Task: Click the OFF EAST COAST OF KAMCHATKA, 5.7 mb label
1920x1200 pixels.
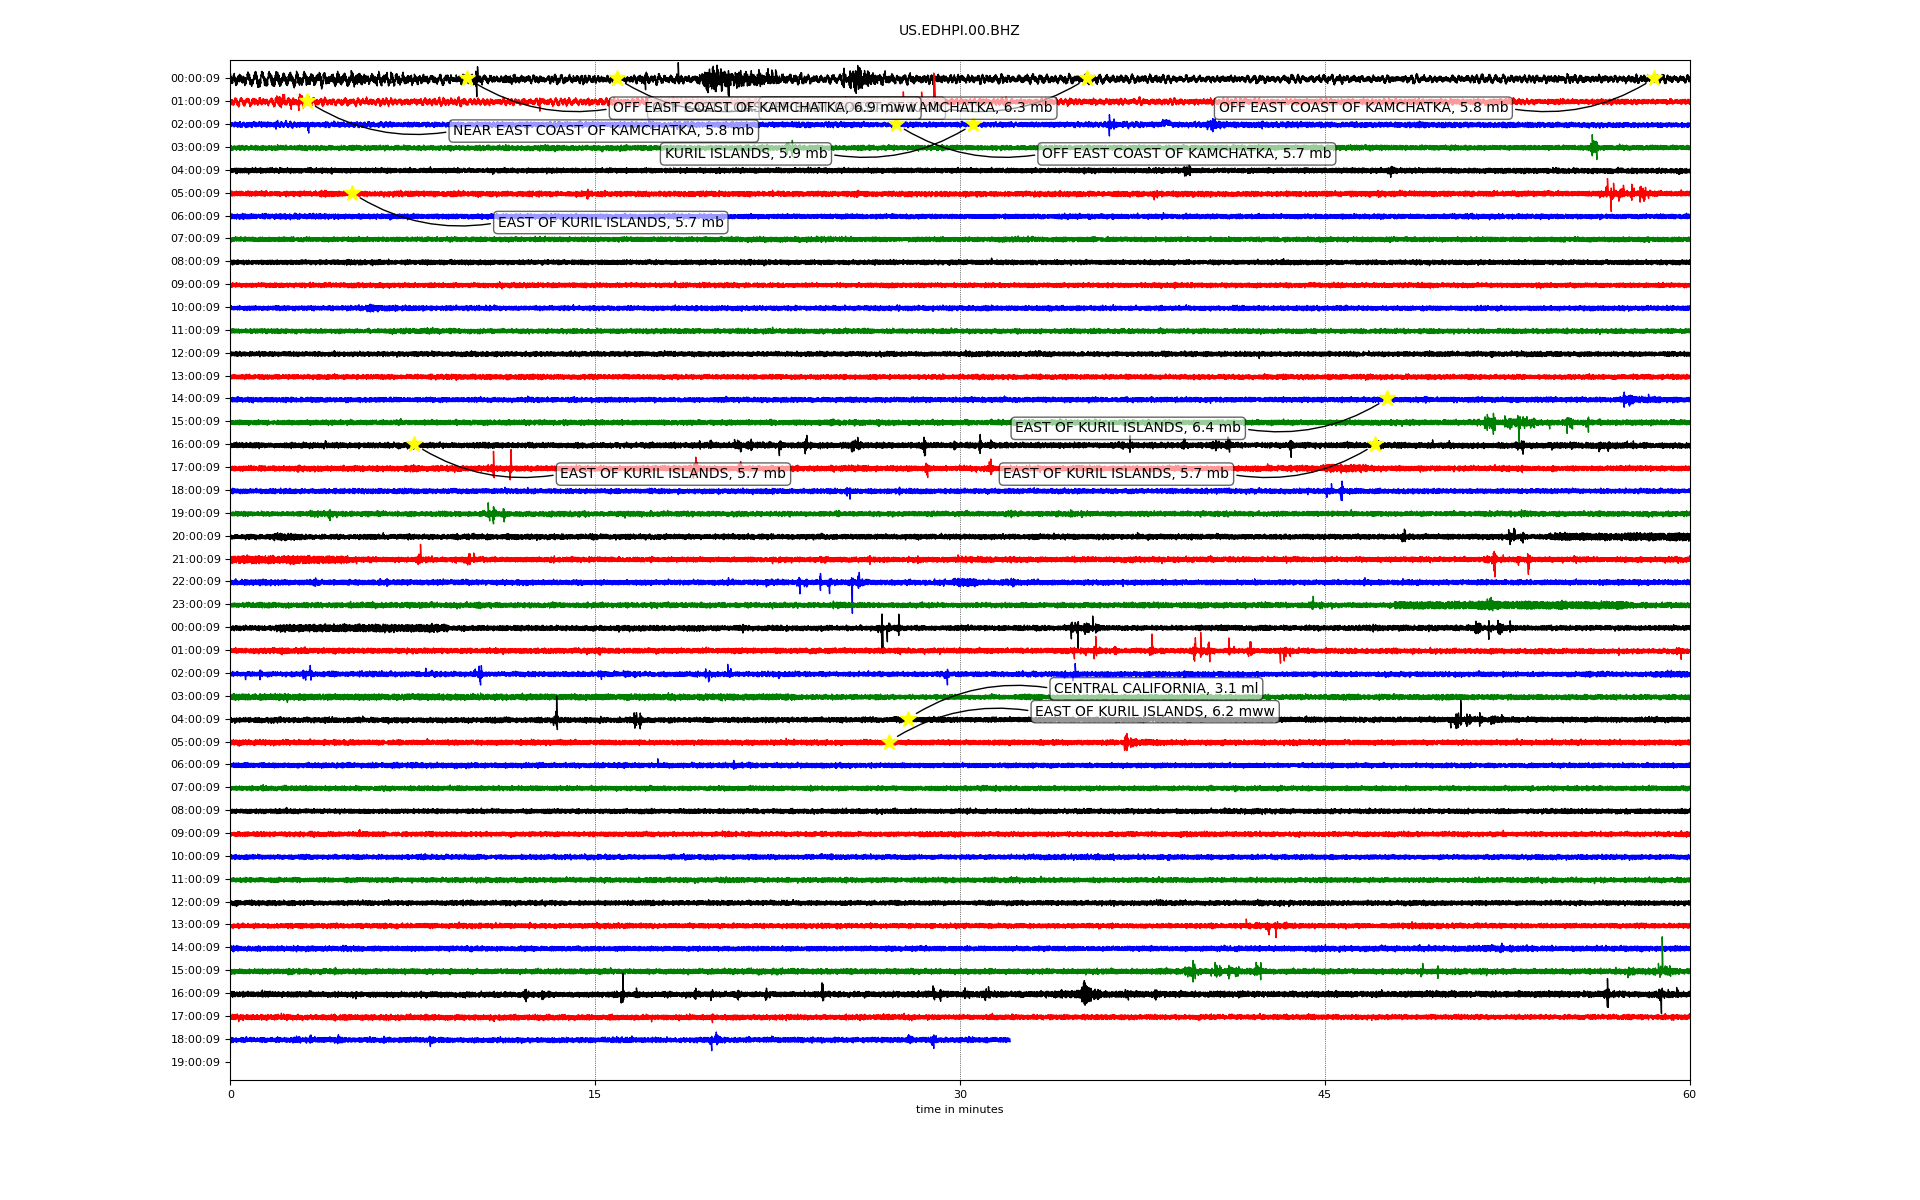Action: coord(1186,154)
